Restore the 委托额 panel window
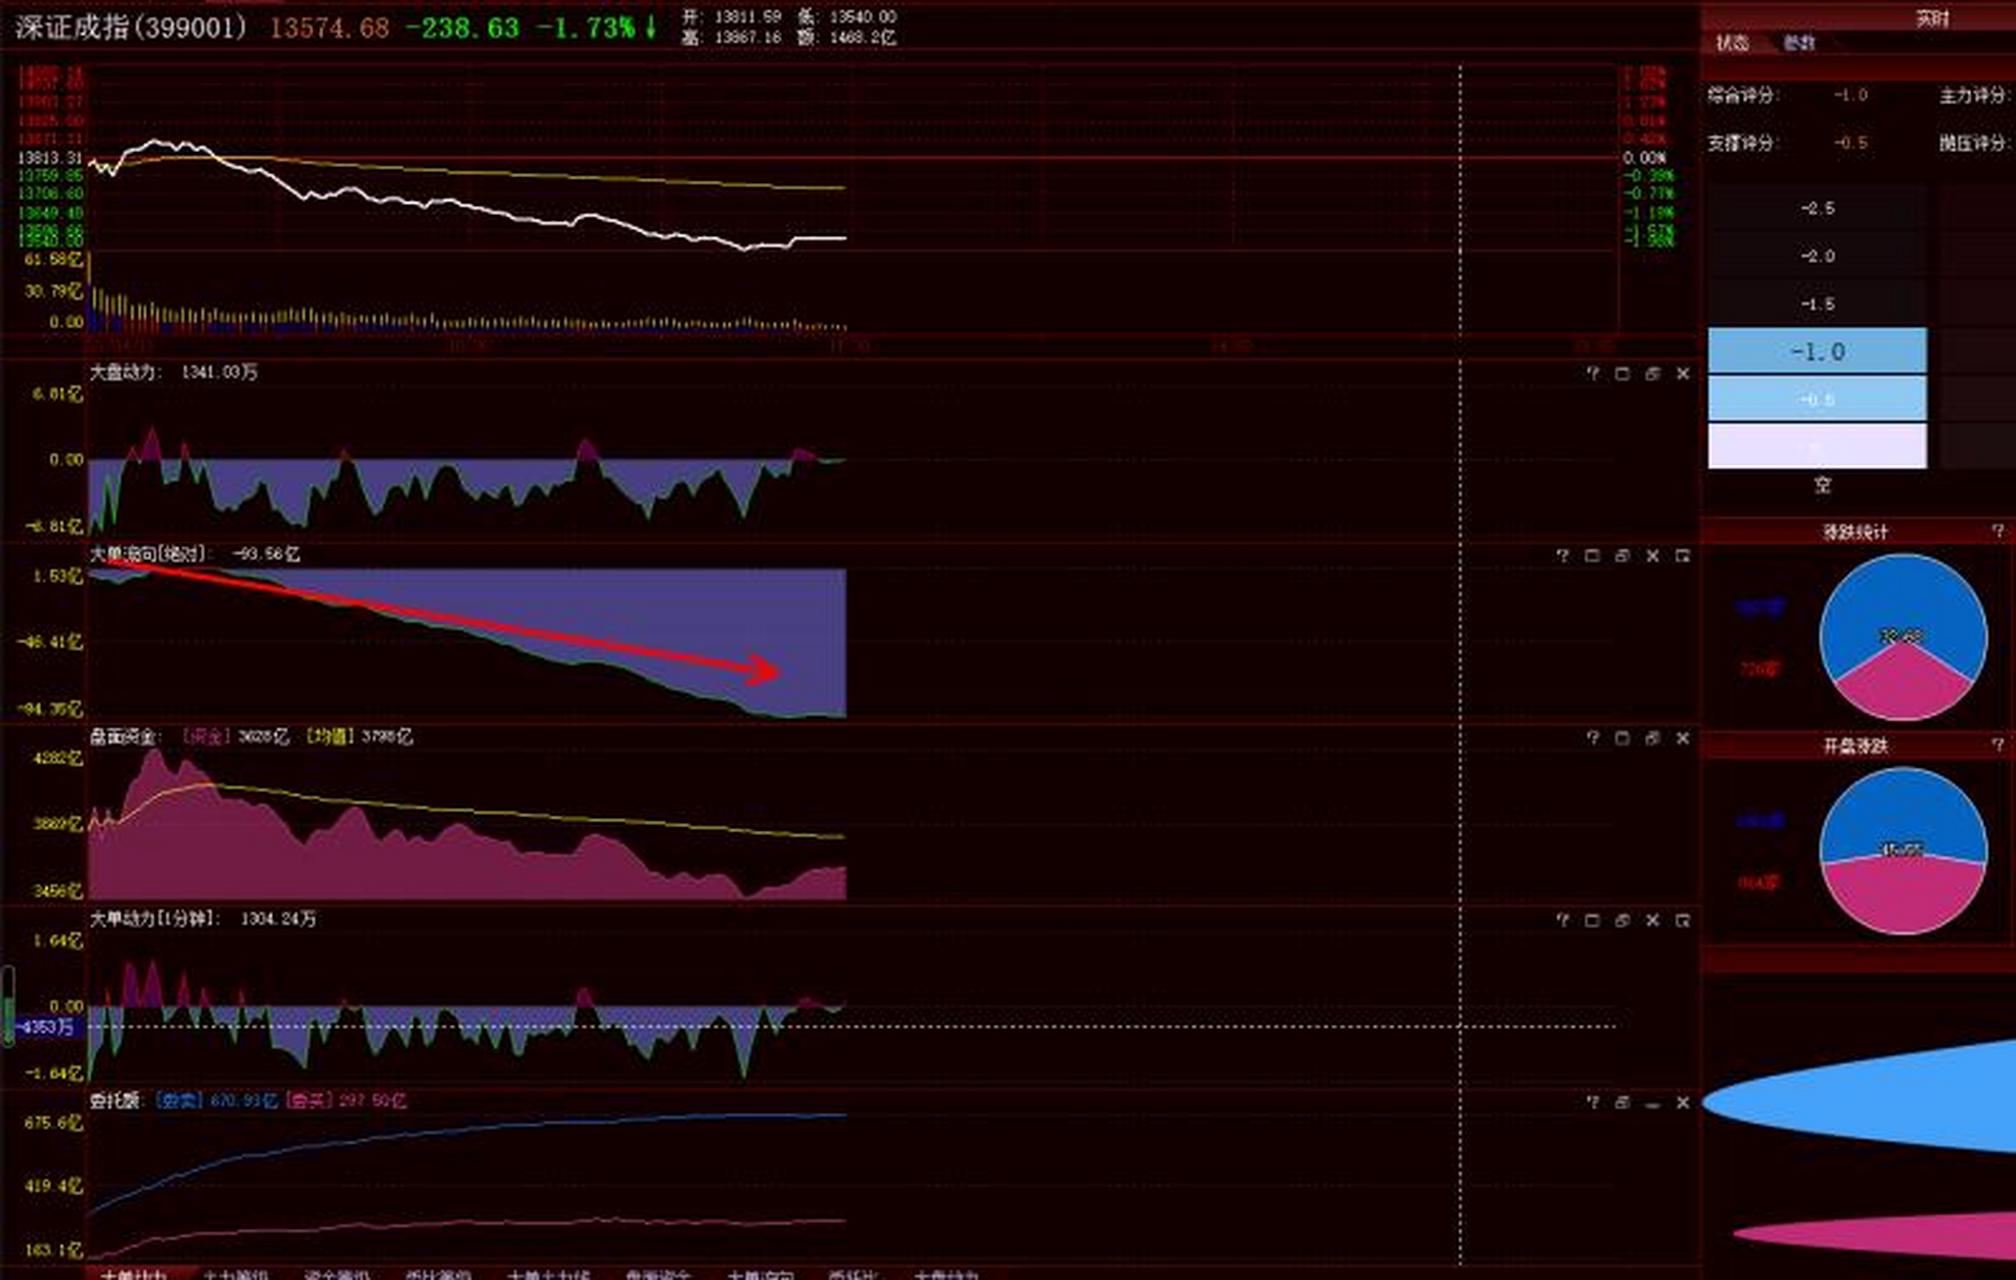2016x1280 pixels. [1622, 1102]
